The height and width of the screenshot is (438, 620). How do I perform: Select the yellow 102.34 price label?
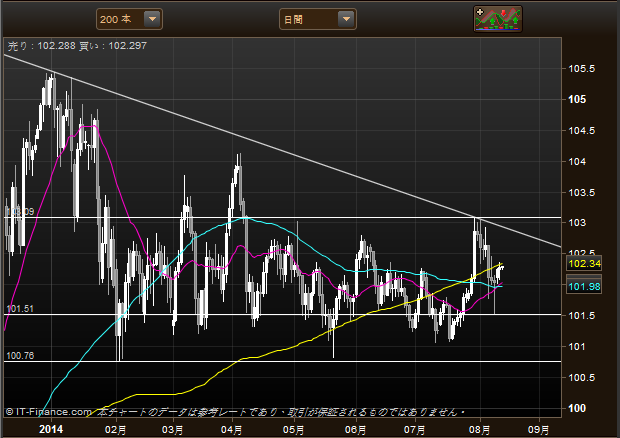(x=584, y=263)
